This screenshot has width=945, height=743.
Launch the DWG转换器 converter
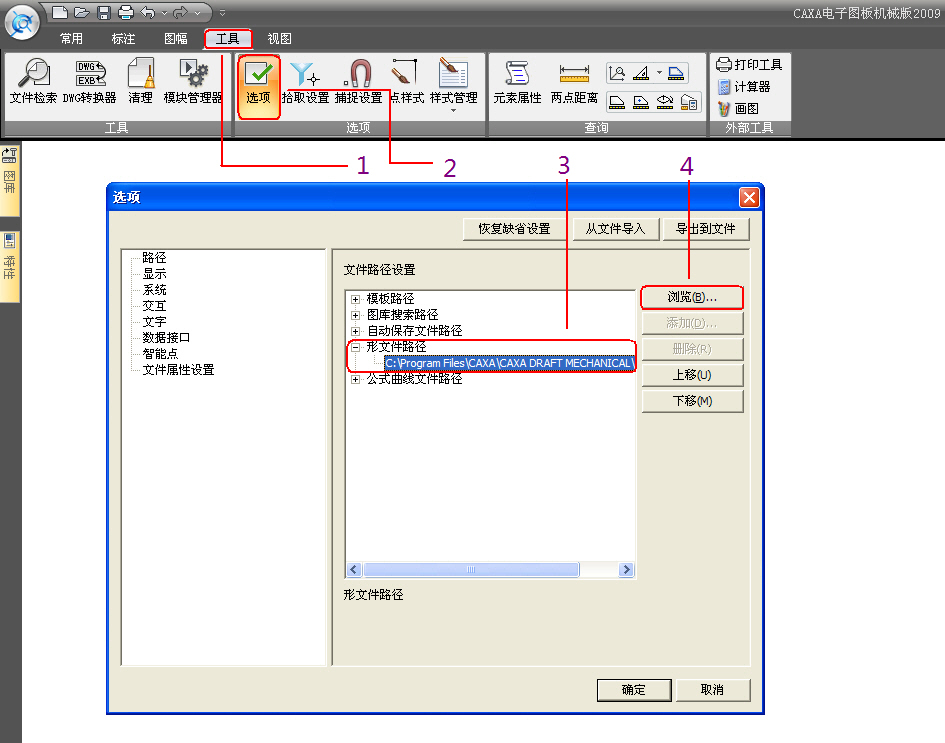[x=91, y=82]
